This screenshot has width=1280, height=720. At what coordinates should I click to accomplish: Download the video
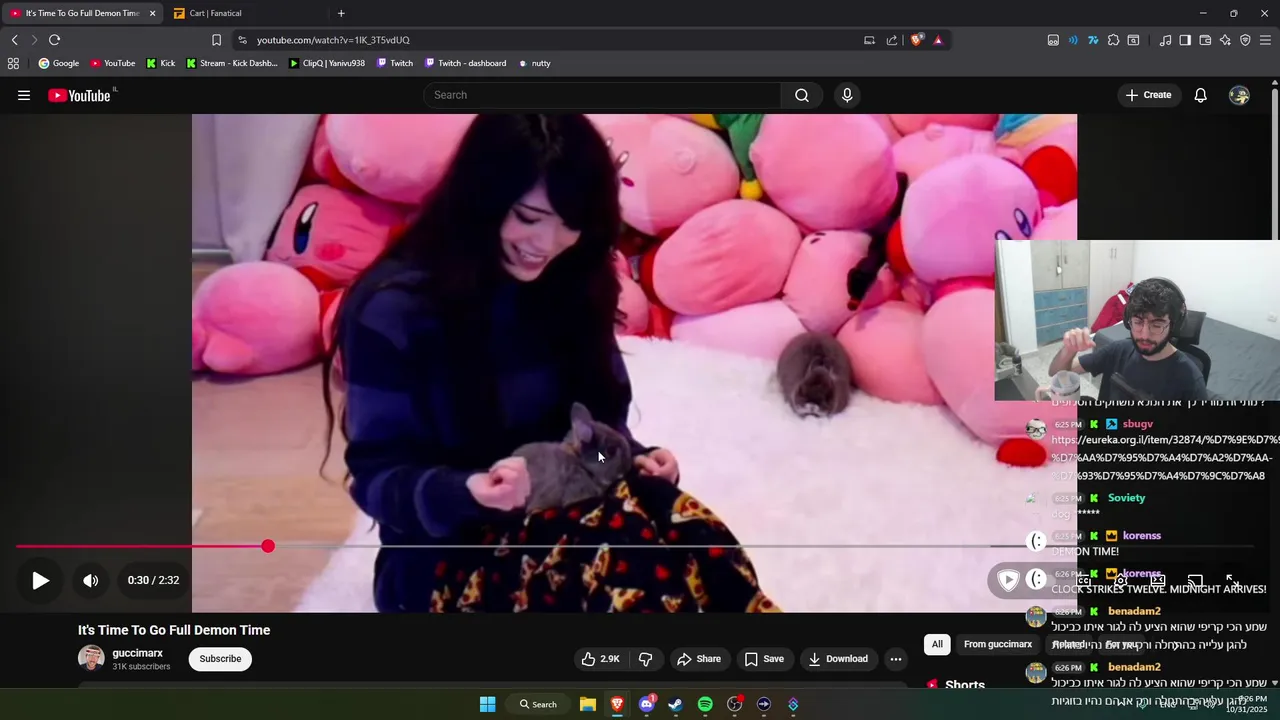click(x=838, y=659)
